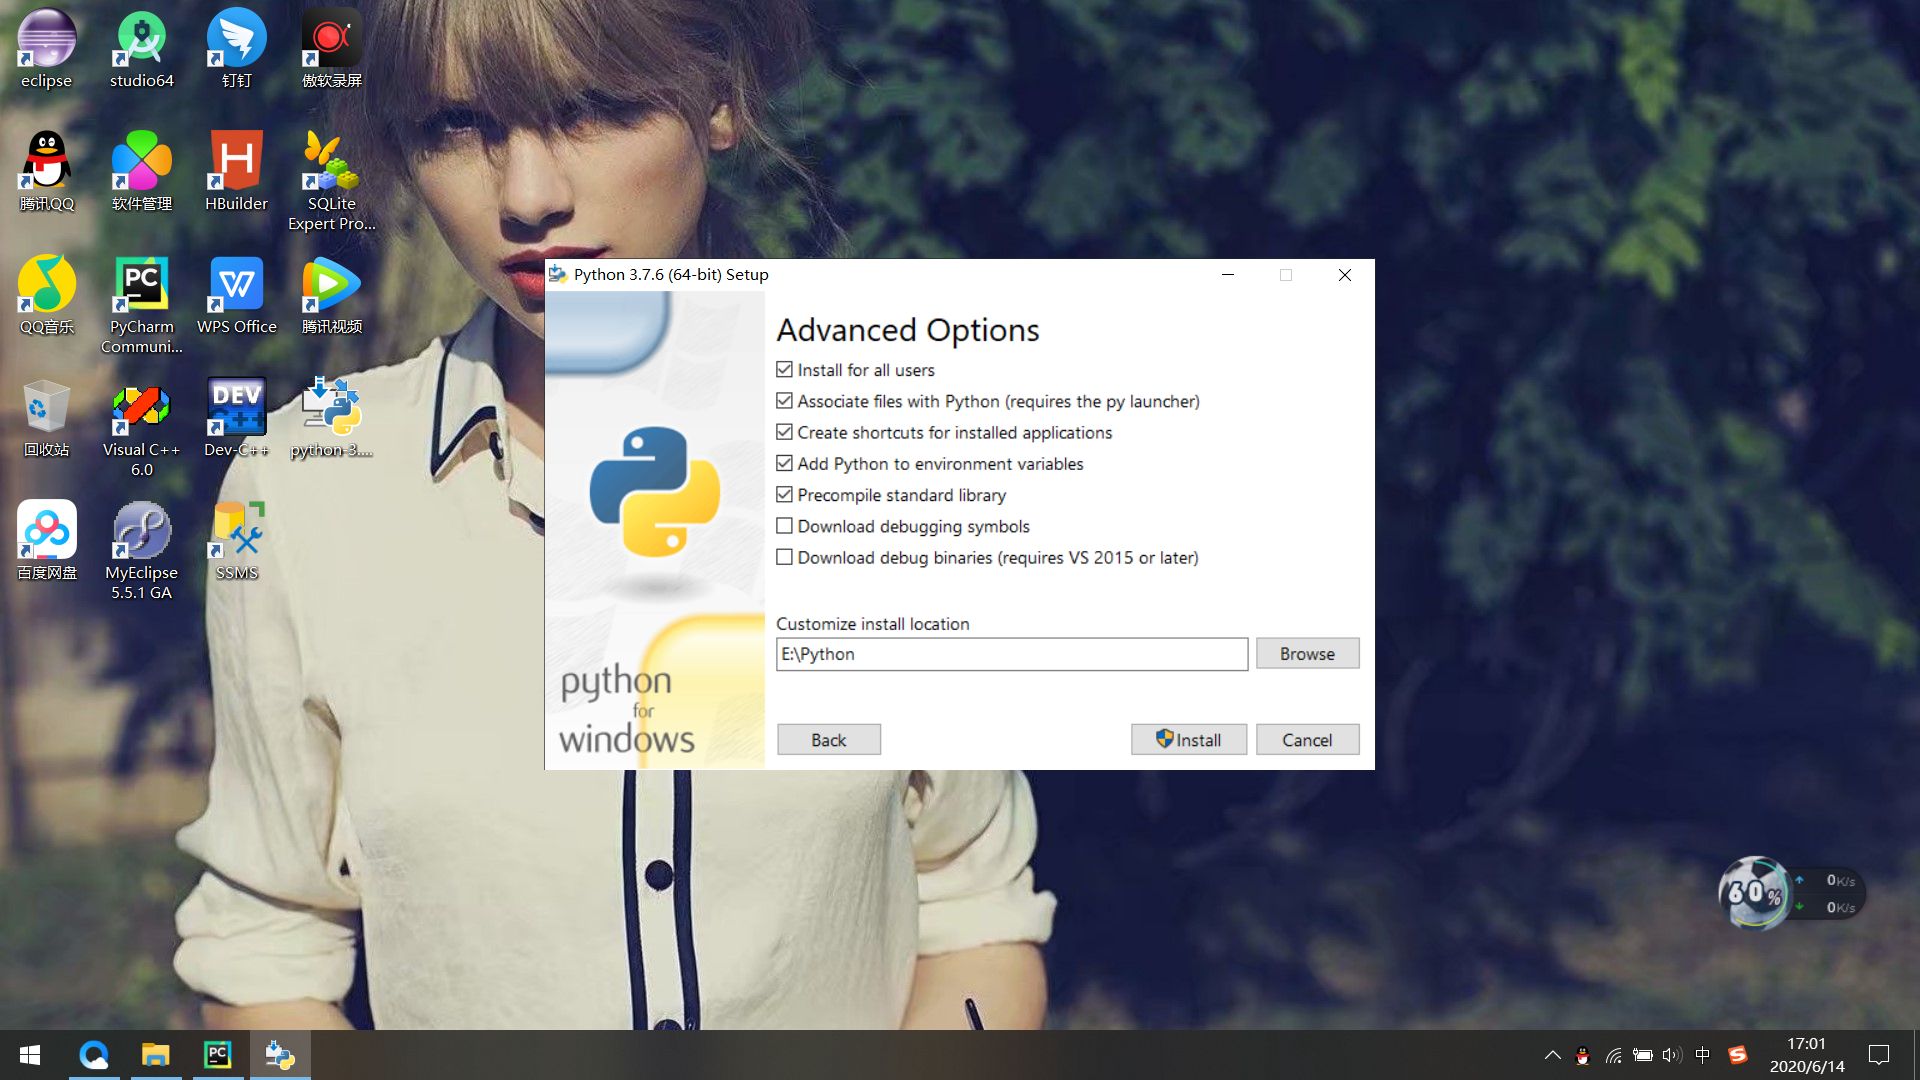The image size is (1920, 1080).
Task: Uncheck Install for all users
Action: [785, 370]
